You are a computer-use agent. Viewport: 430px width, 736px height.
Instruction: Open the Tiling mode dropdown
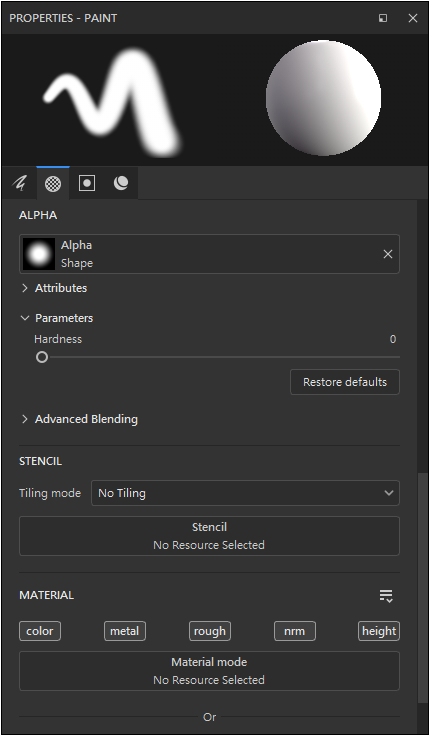click(x=246, y=493)
